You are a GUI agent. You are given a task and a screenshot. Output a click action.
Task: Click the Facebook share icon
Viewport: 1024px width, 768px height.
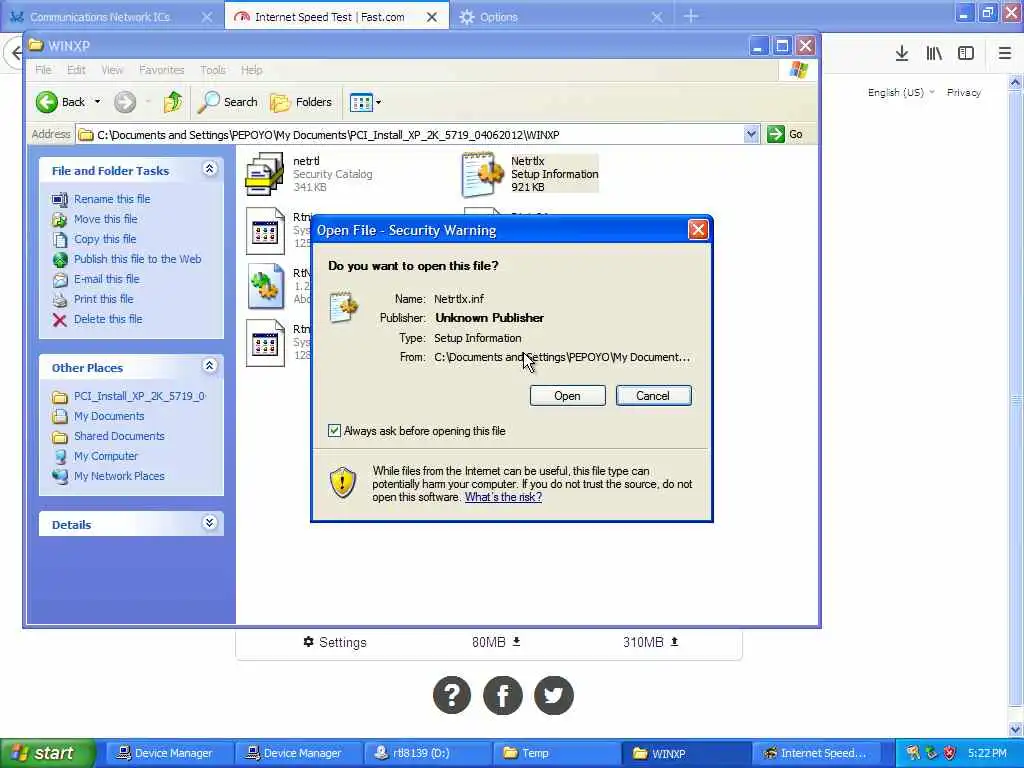point(503,696)
